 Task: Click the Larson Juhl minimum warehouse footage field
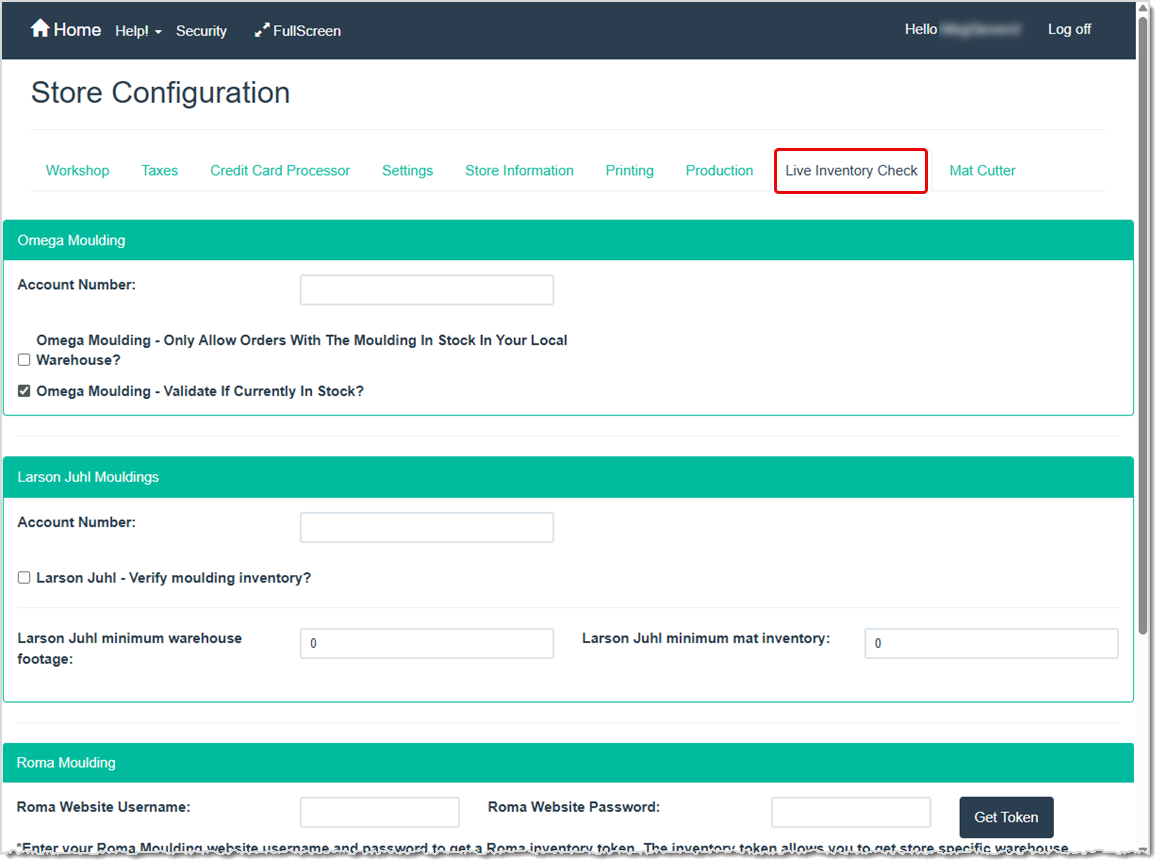(426, 643)
